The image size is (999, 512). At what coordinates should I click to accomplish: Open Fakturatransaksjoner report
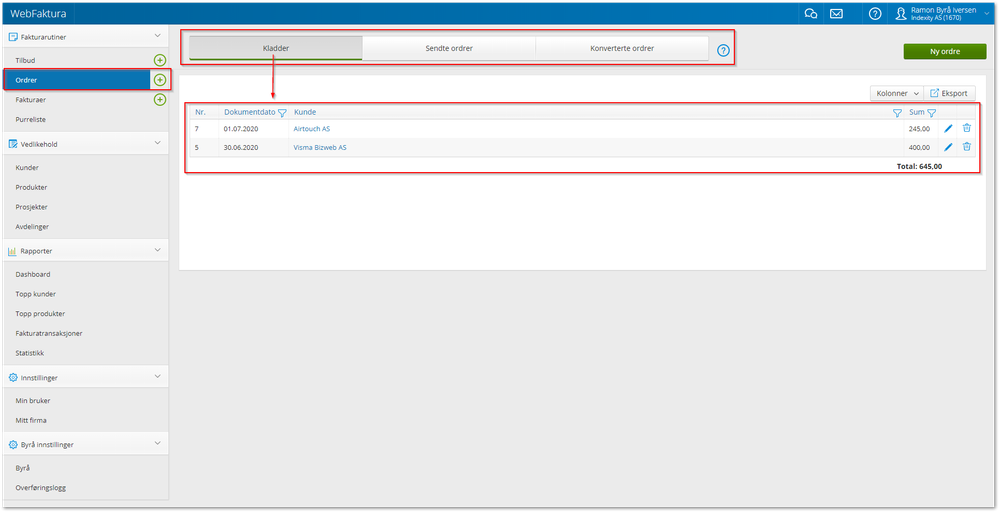(x=48, y=334)
